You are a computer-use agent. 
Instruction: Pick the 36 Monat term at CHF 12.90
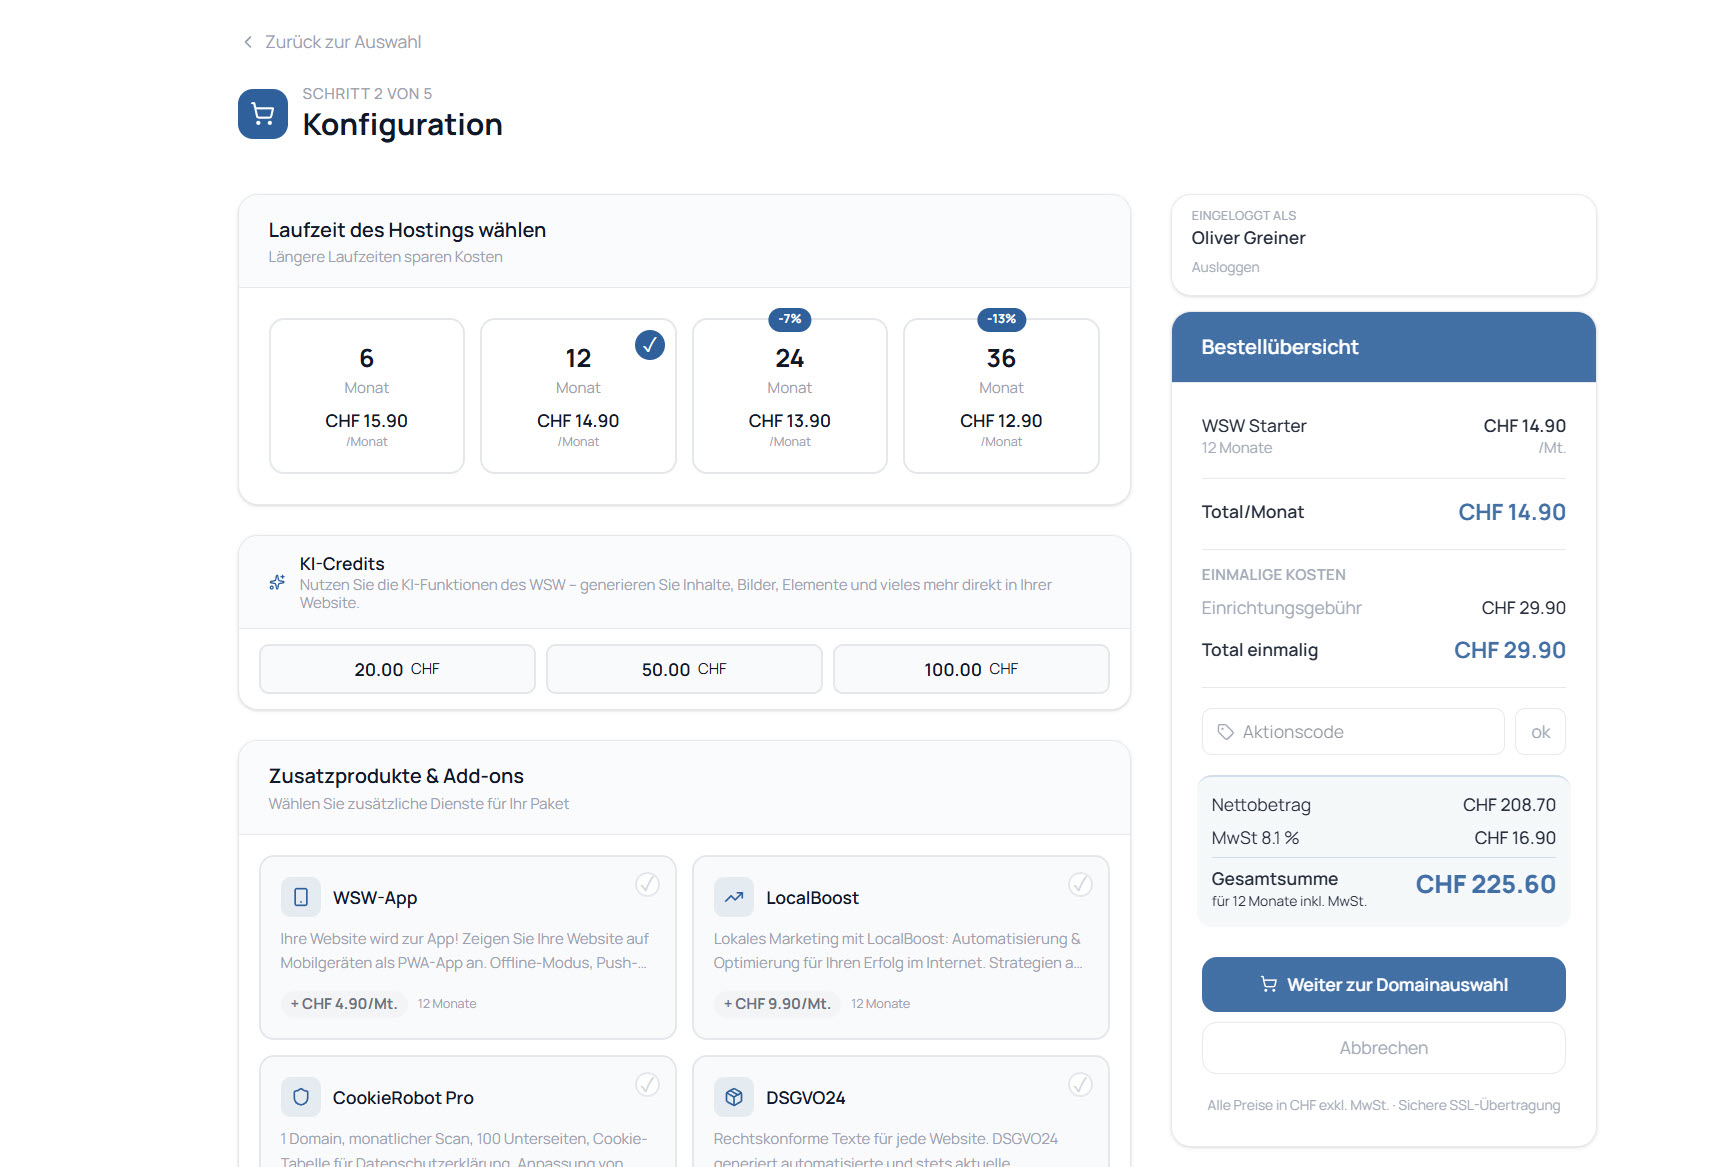[1001, 396]
